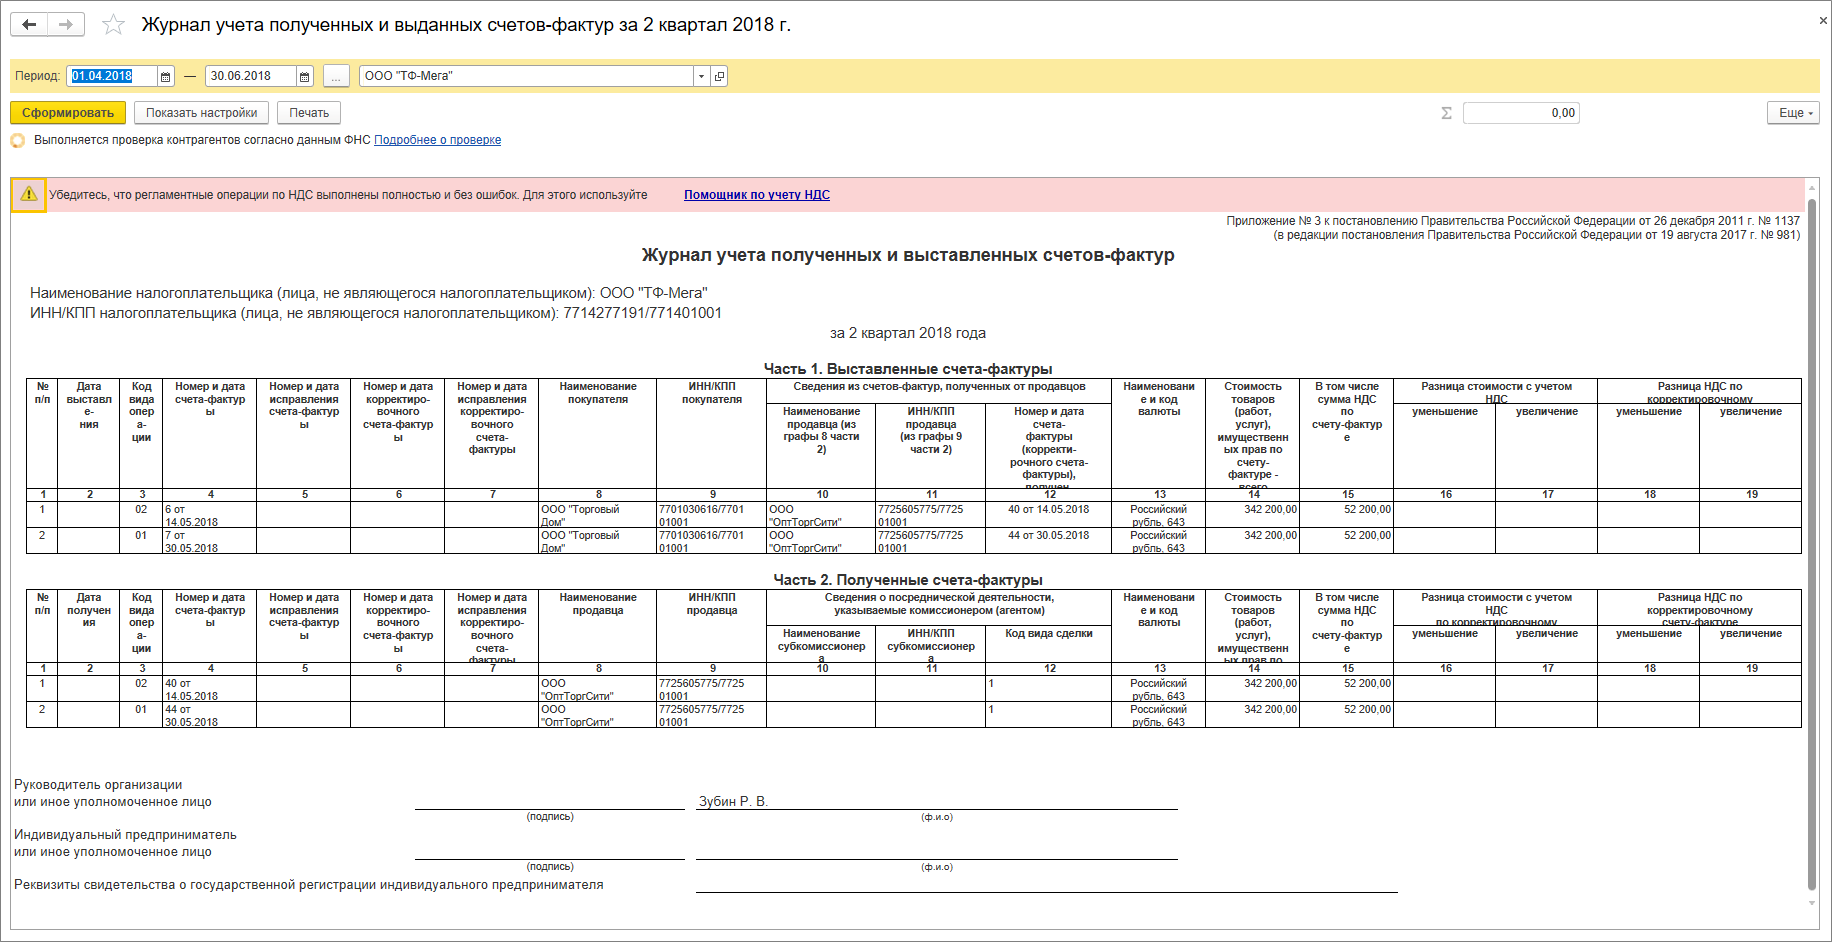The width and height of the screenshot is (1832, 942).
Task: Click the vertical scrollbar of the report
Action: [x=1812, y=543]
